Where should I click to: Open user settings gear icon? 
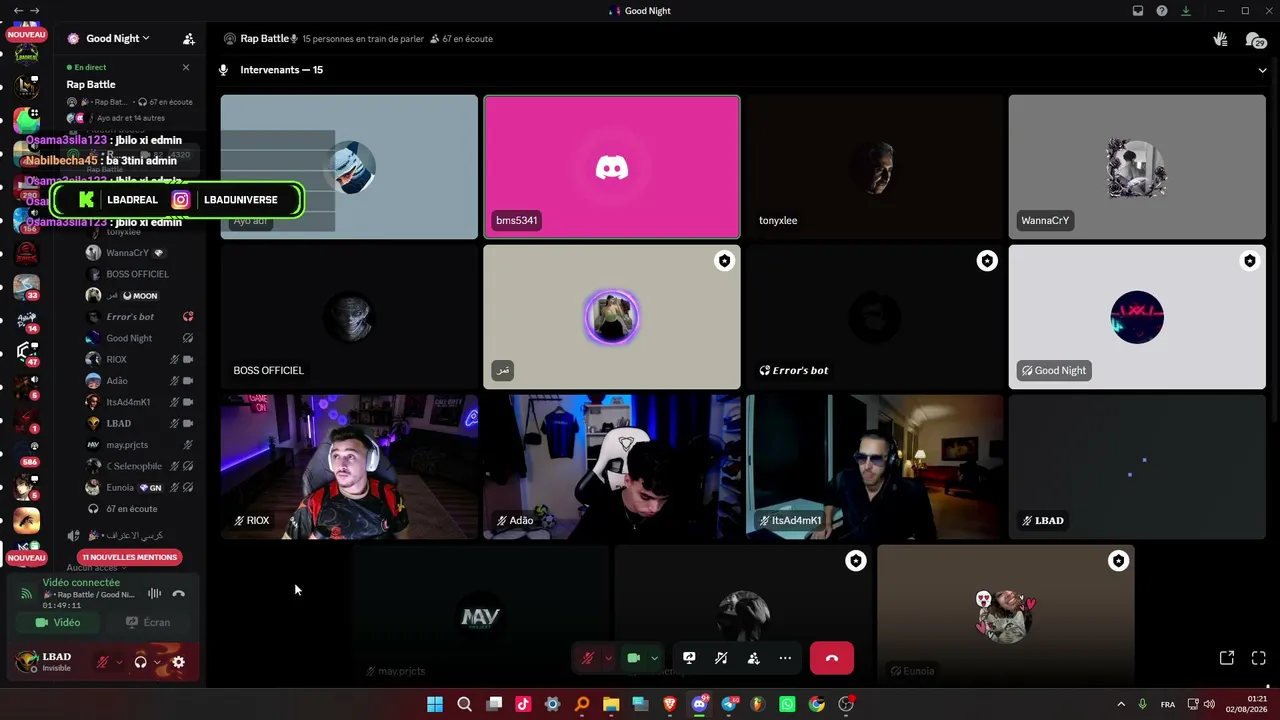click(178, 662)
